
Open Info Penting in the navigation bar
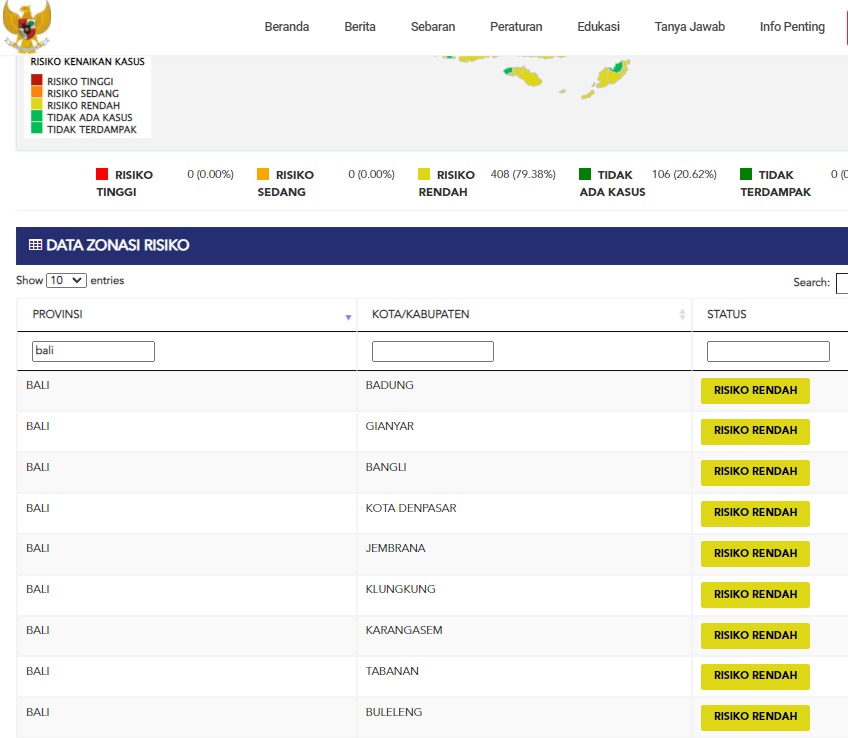tap(792, 27)
